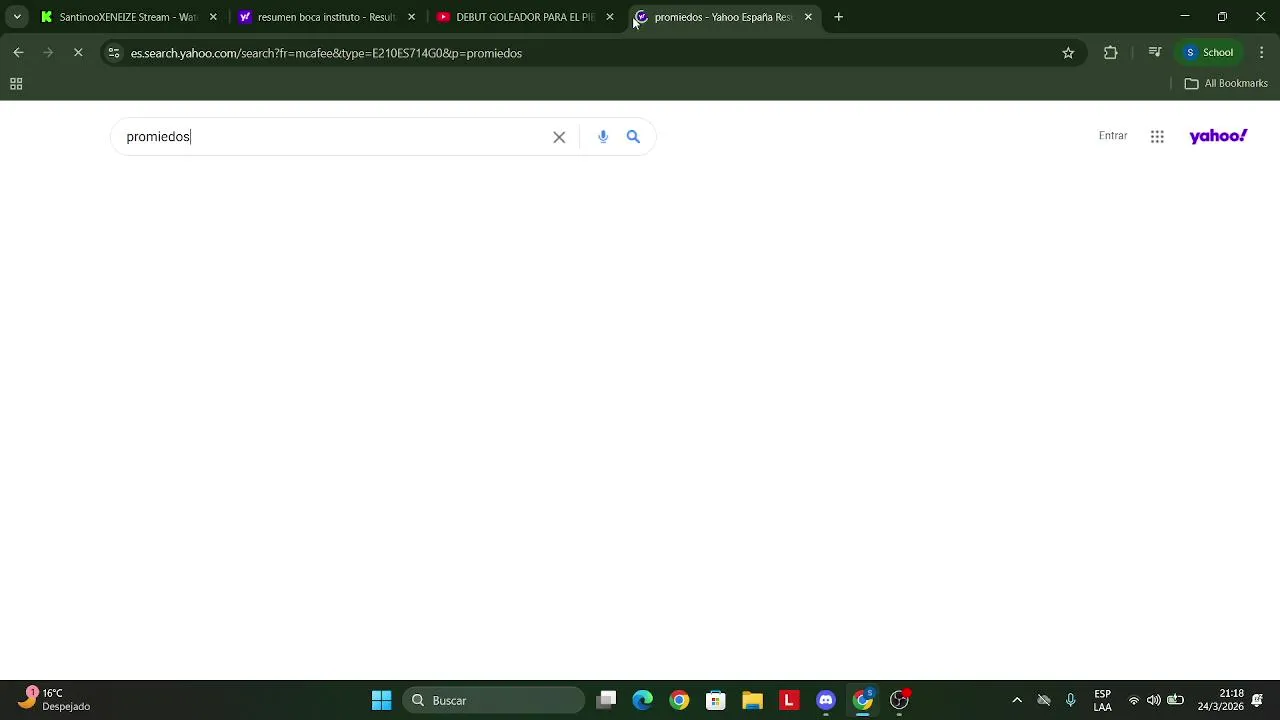The image size is (1280, 720).
Task: Start voice search with microphone
Action: pyautogui.click(x=603, y=137)
